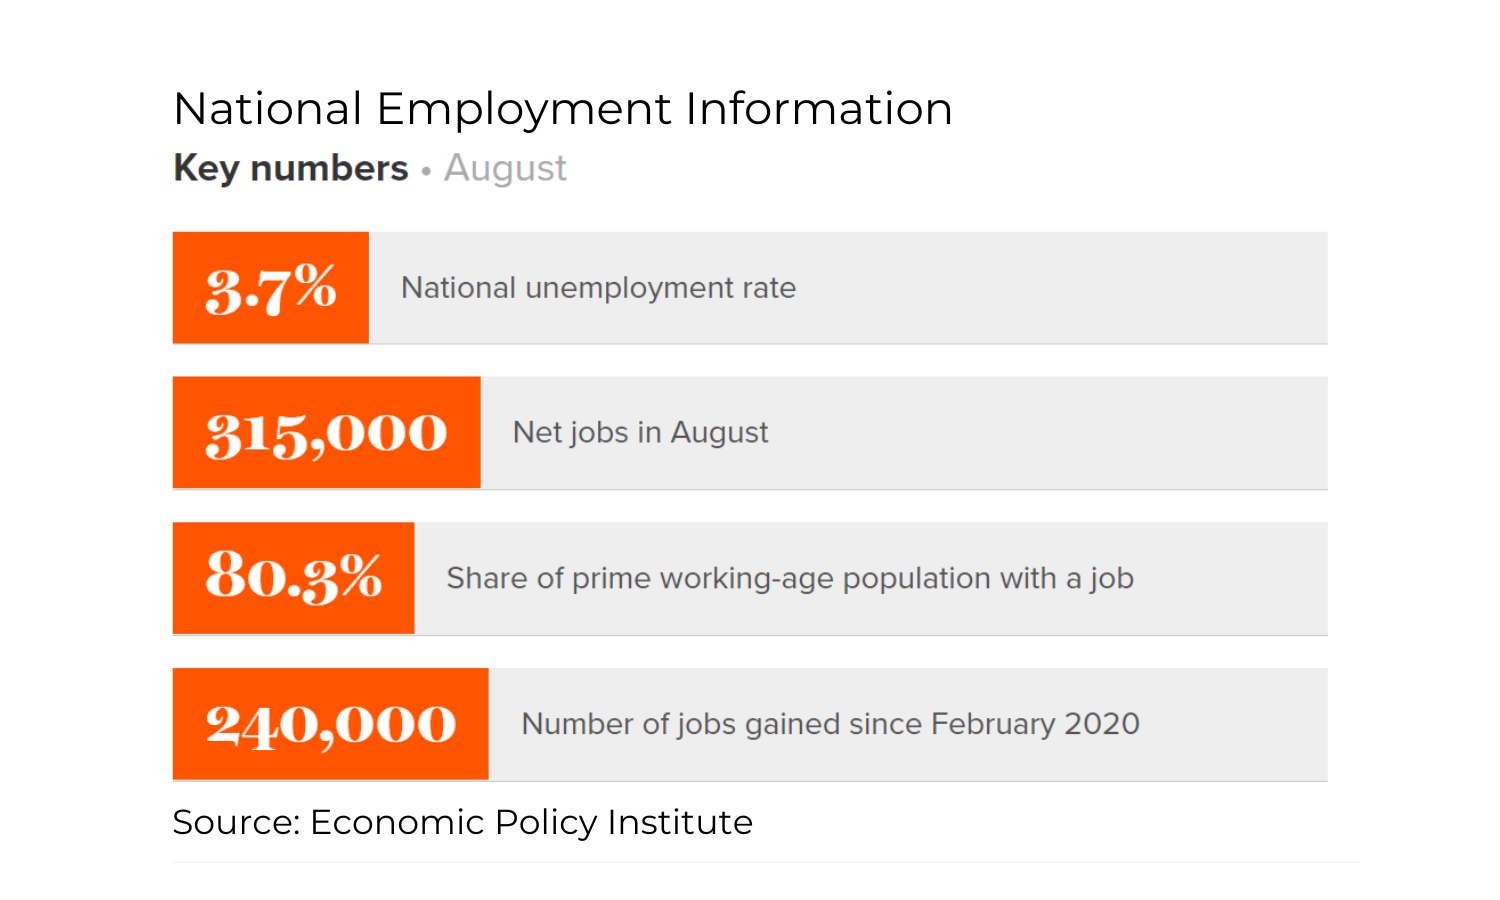Click the 80.3% orange box
The image size is (1500, 900).
tap(294, 578)
